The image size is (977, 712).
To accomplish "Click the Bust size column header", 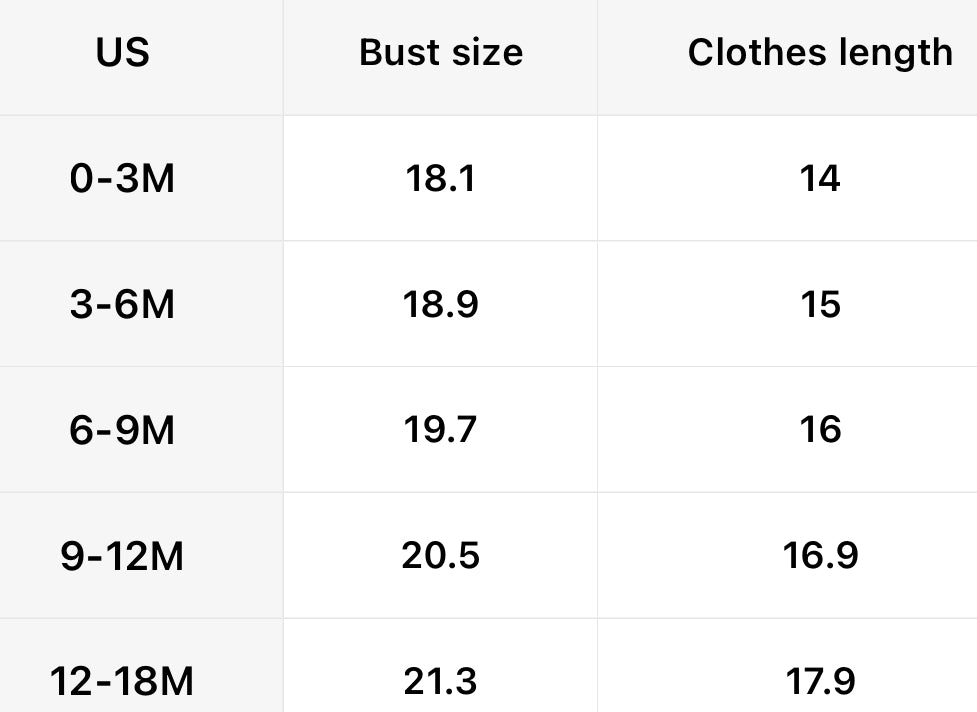I will click(440, 53).
